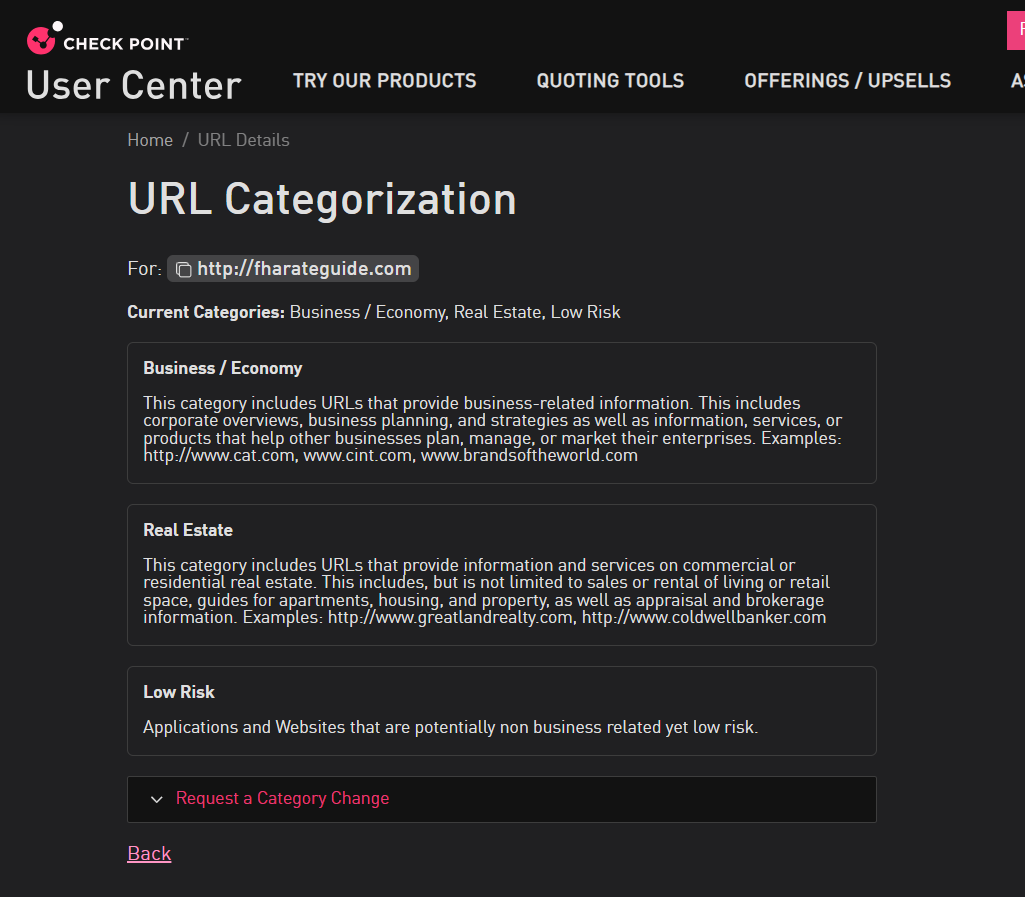Image resolution: width=1025 pixels, height=897 pixels.
Task: Click the www.coldwellbanker.com example URL
Action: [704, 617]
